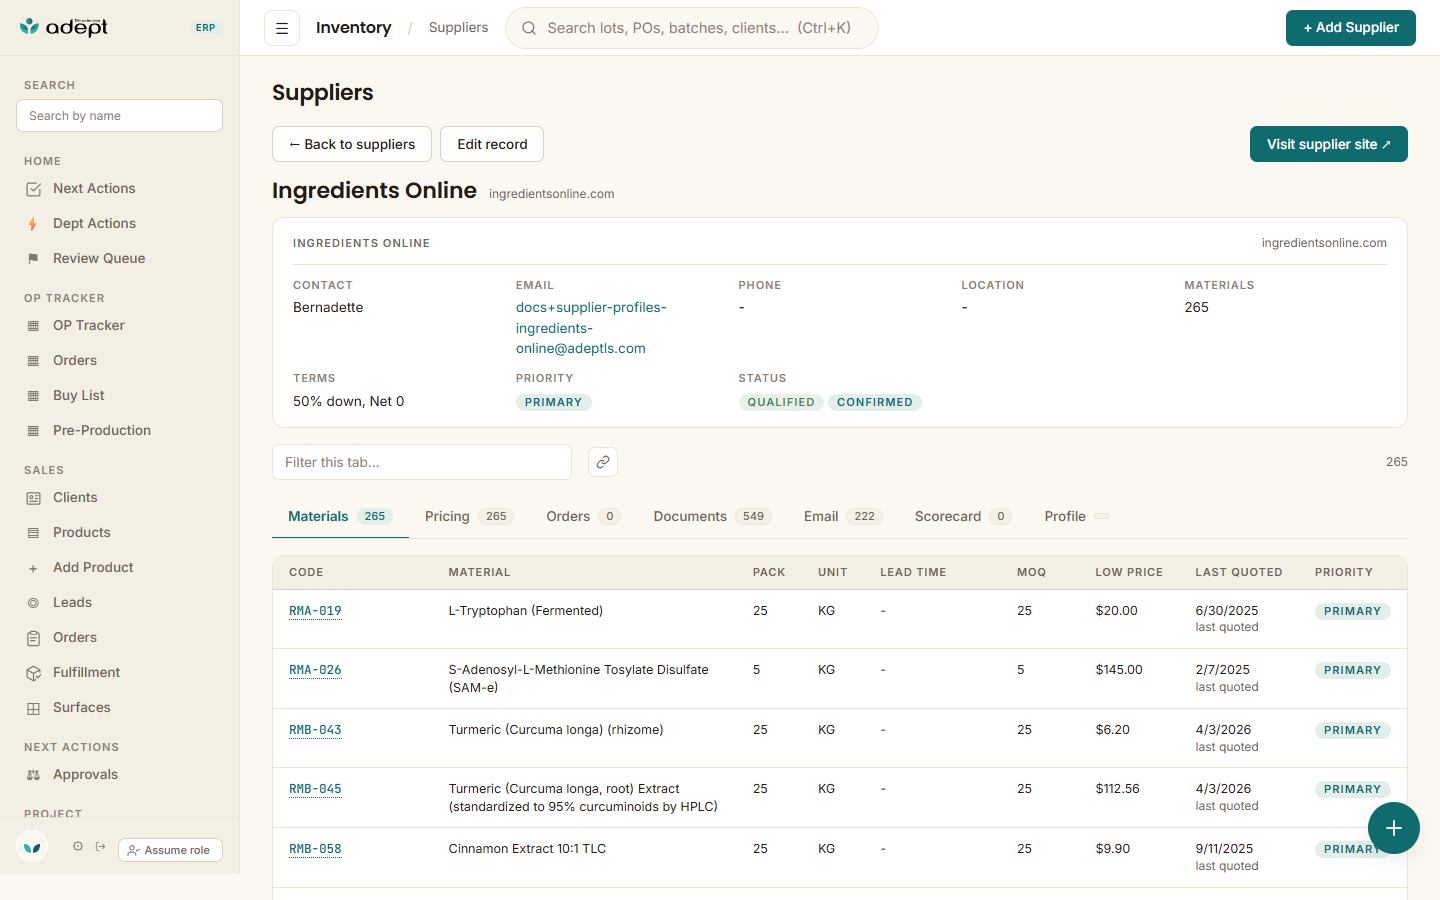This screenshot has height=900, width=1440.
Task: Click the Add Supplier button
Action: (1351, 28)
